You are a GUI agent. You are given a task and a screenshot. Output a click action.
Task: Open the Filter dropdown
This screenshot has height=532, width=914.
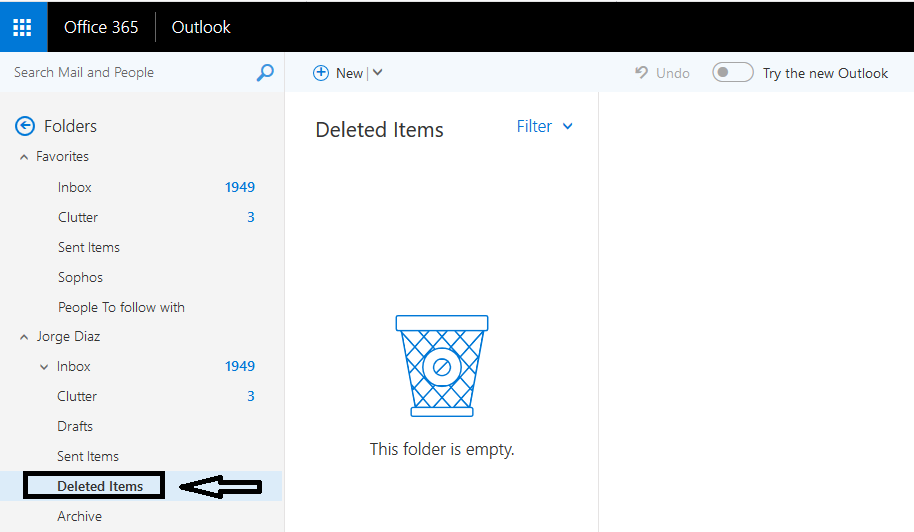coord(544,126)
